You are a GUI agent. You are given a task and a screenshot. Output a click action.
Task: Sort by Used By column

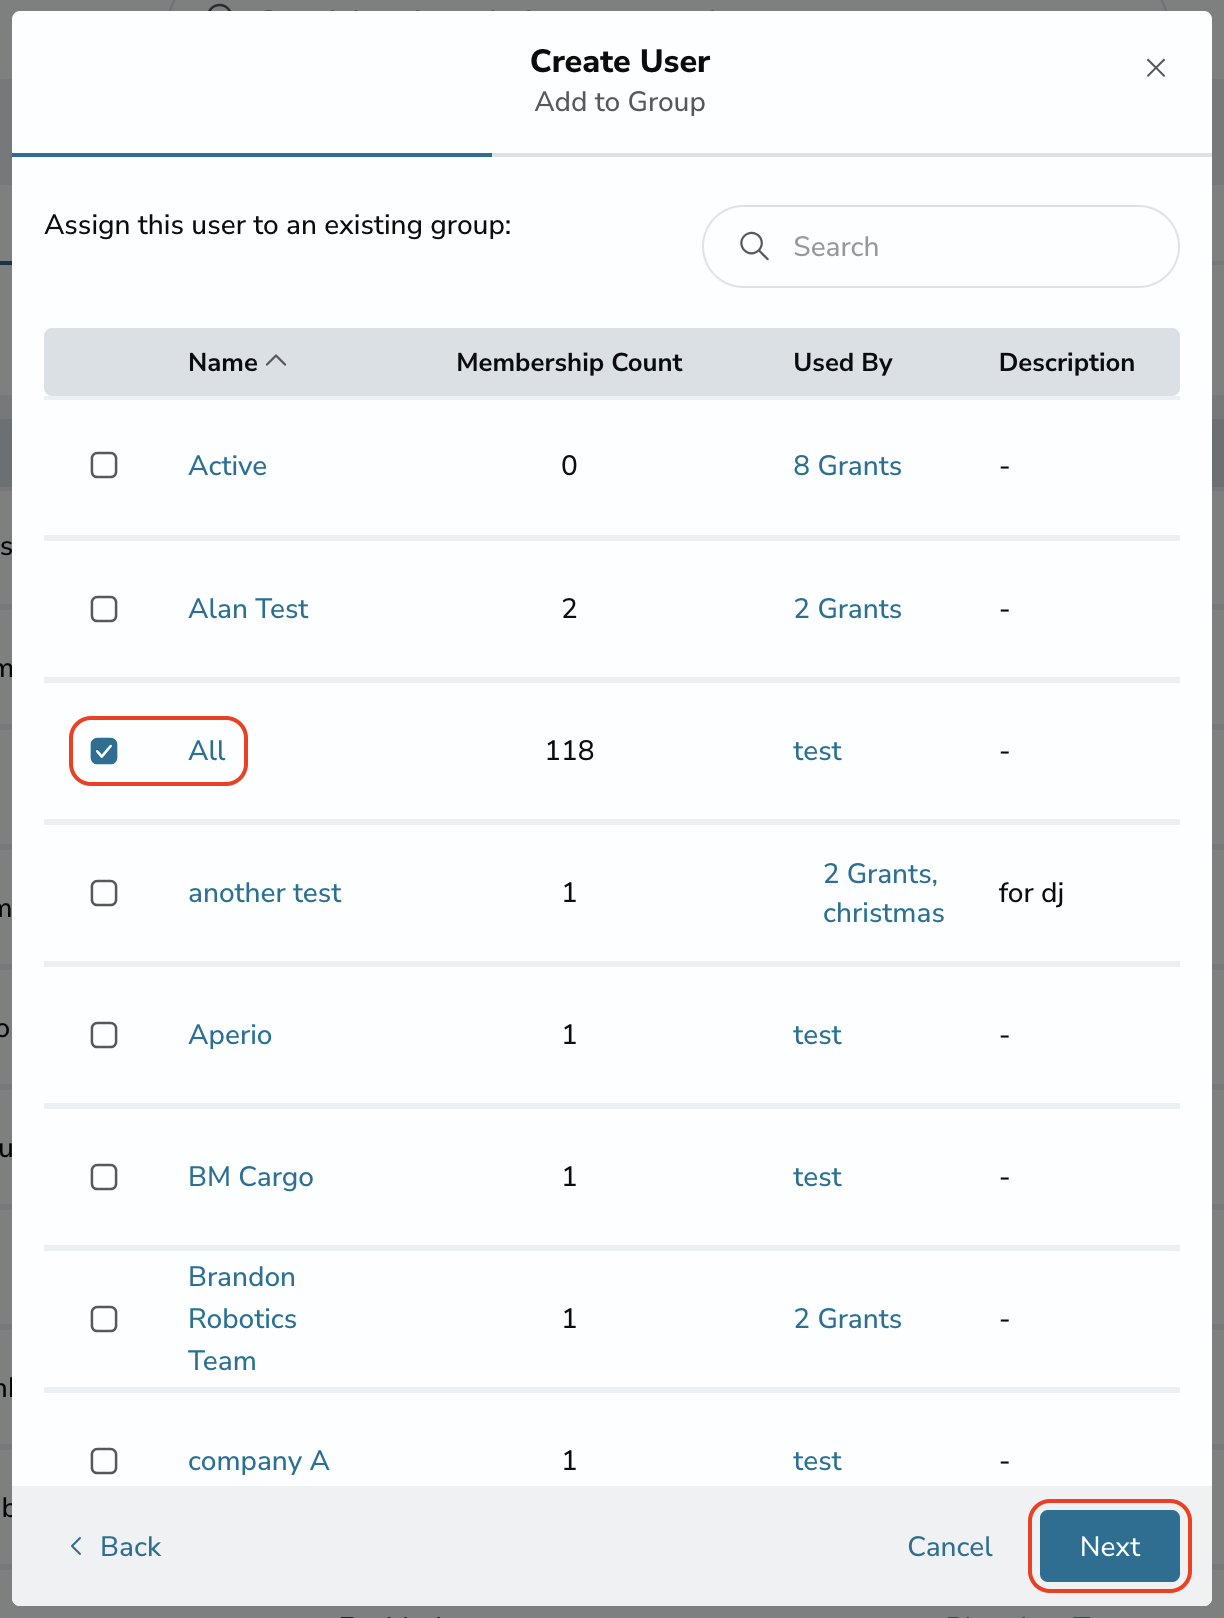tap(843, 362)
